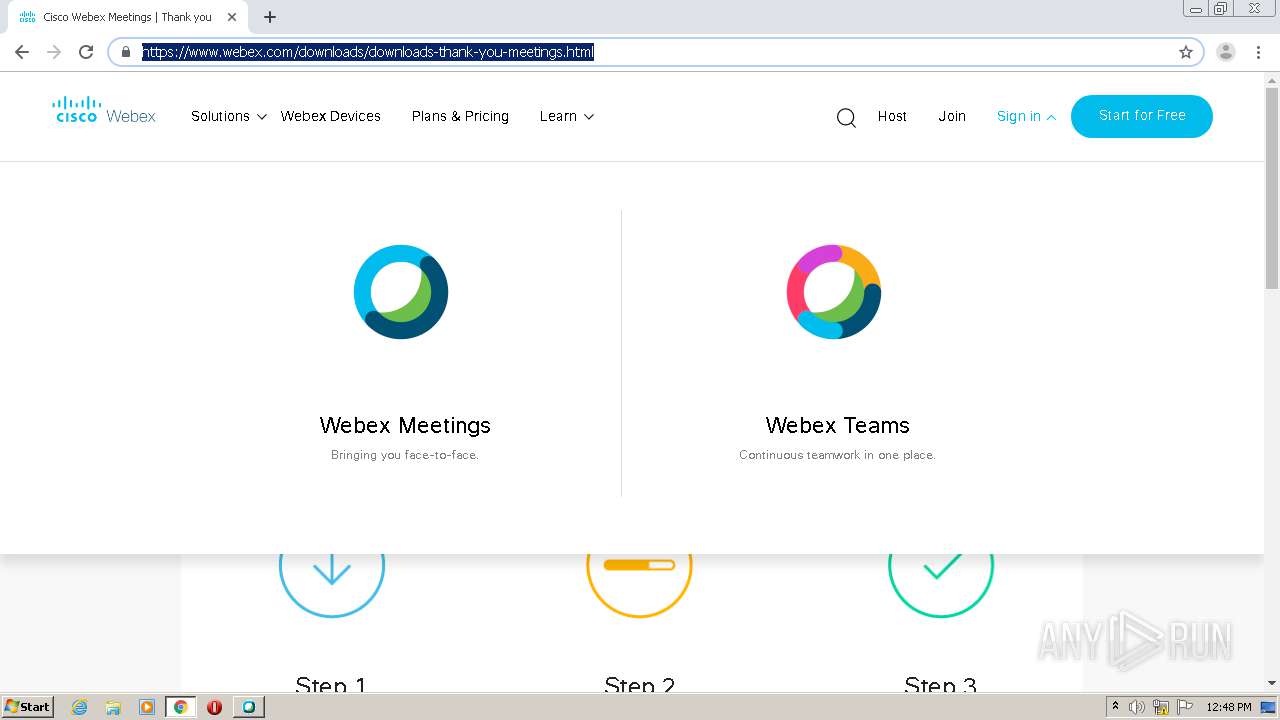The image size is (1280, 720).
Task: Click the browser forward arrow
Action: (54, 52)
